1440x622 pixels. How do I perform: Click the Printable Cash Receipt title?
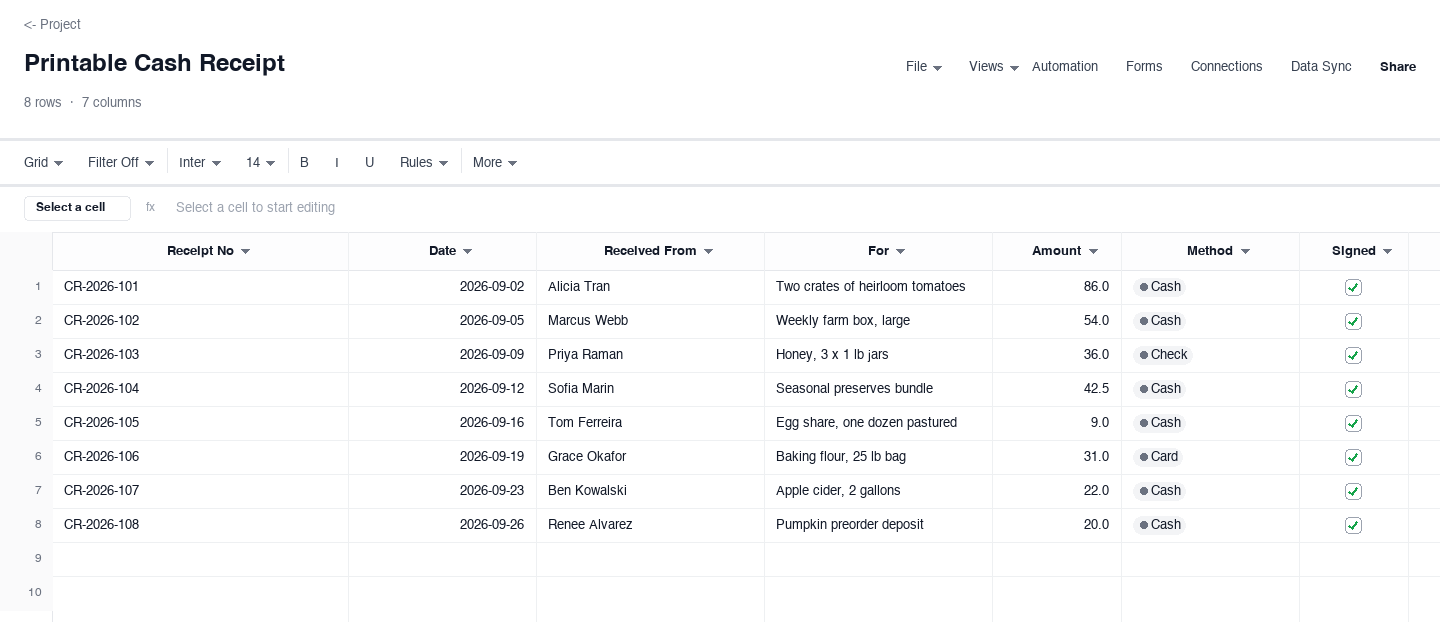tap(154, 63)
